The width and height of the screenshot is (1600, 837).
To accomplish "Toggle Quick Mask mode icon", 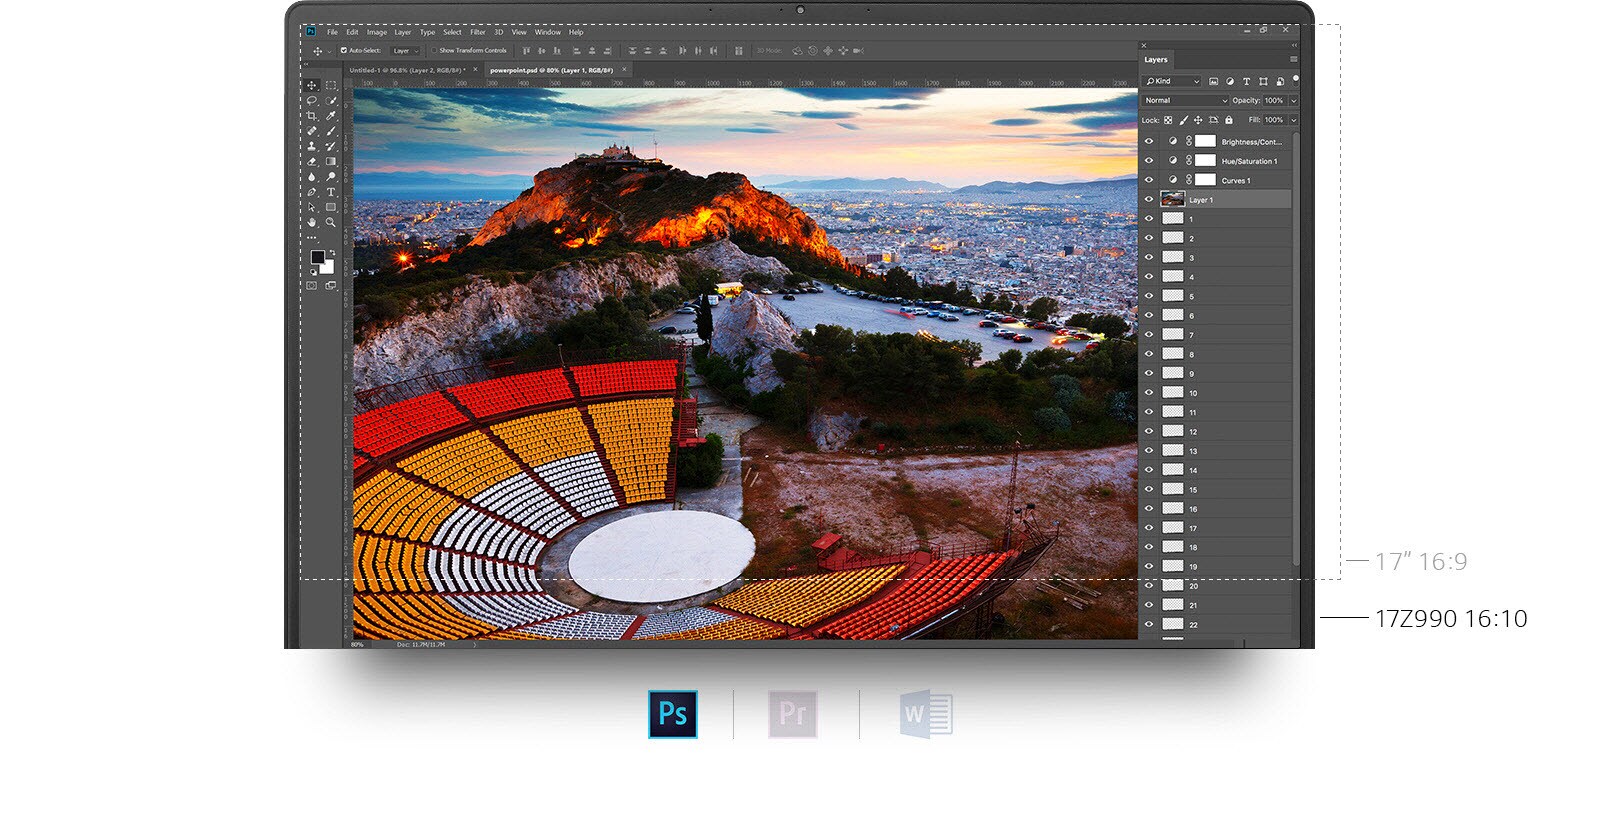I will (x=311, y=285).
